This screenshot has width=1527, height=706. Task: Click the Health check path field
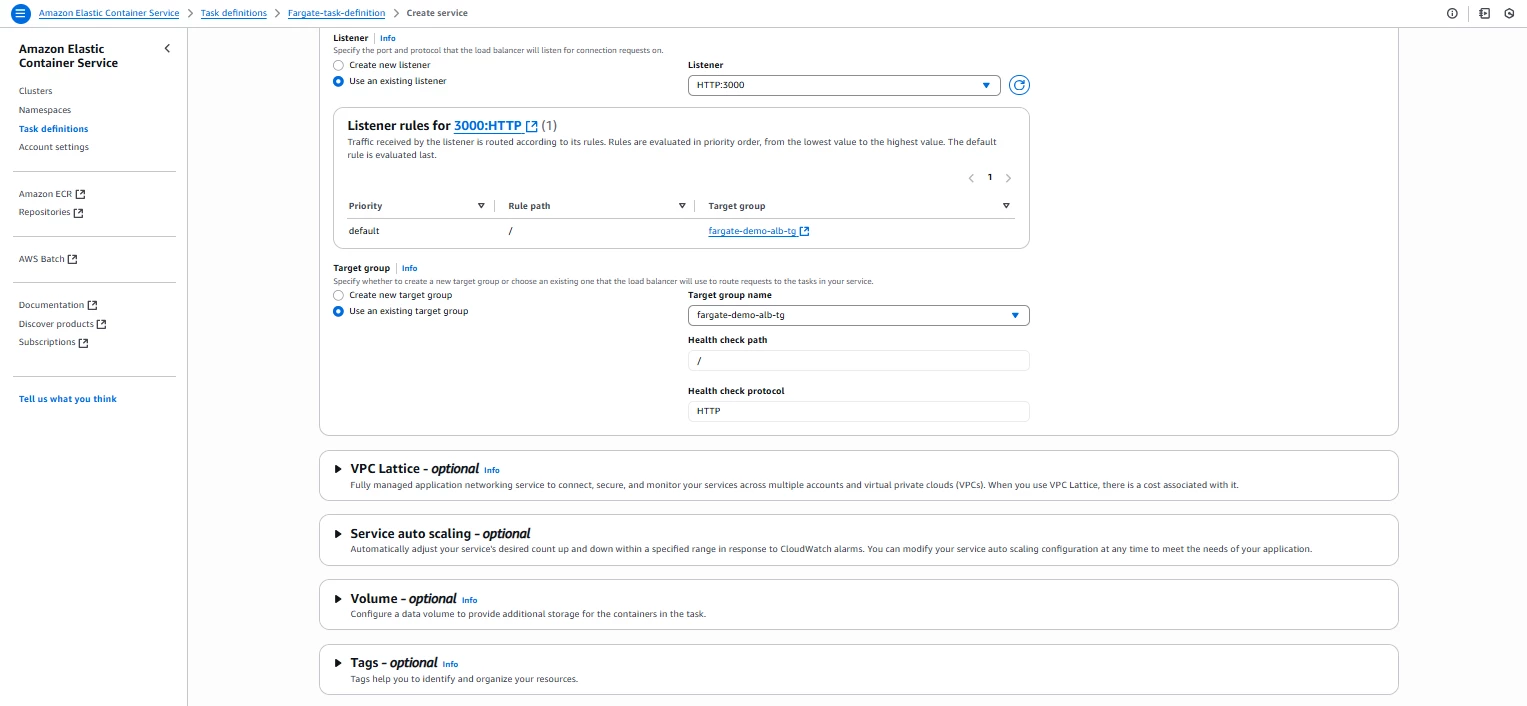pyautogui.click(x=859, y=360)
